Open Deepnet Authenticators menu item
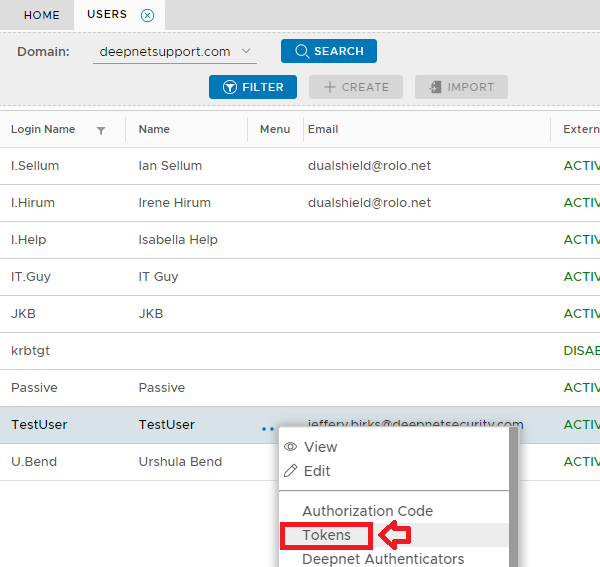Screen dimensions: 600x567 coord(383,559)
